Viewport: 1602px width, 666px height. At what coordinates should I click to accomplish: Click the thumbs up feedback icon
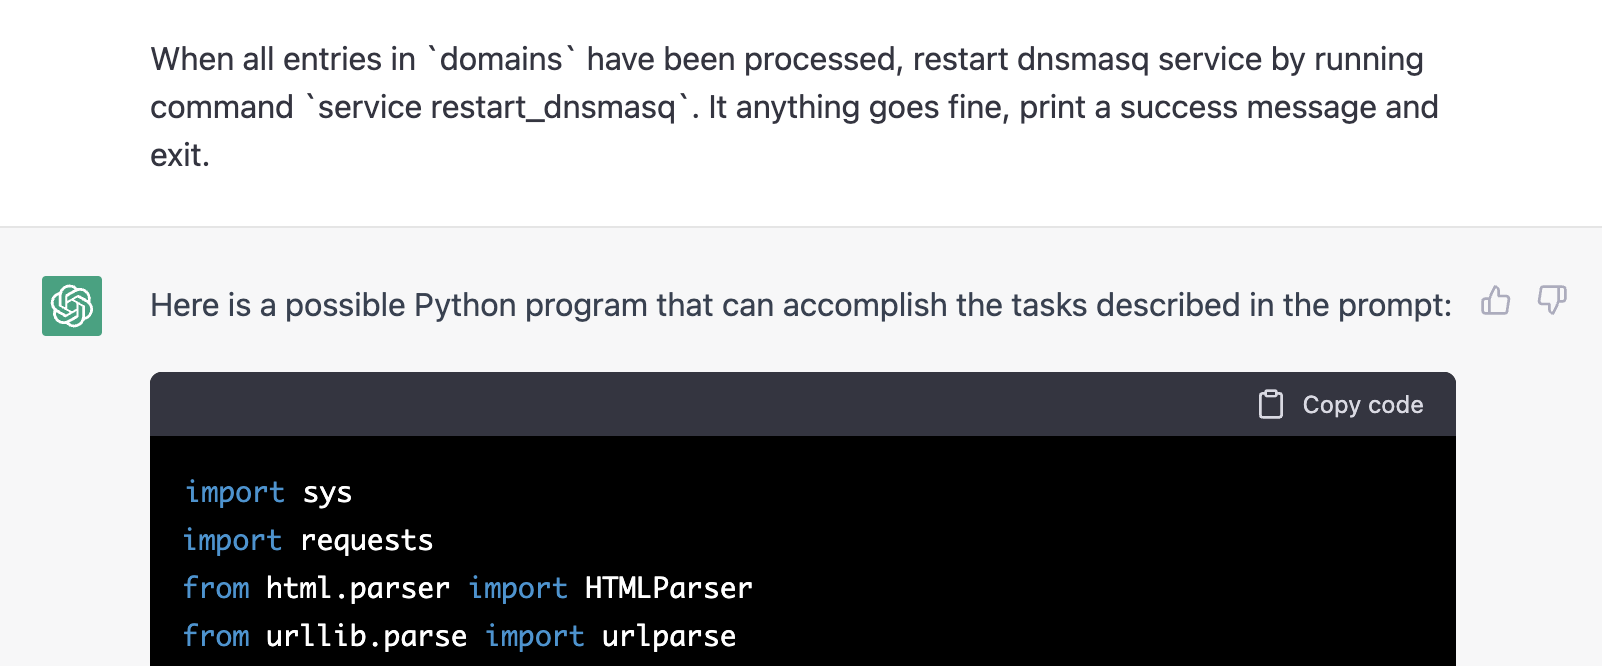point(1496,300)
